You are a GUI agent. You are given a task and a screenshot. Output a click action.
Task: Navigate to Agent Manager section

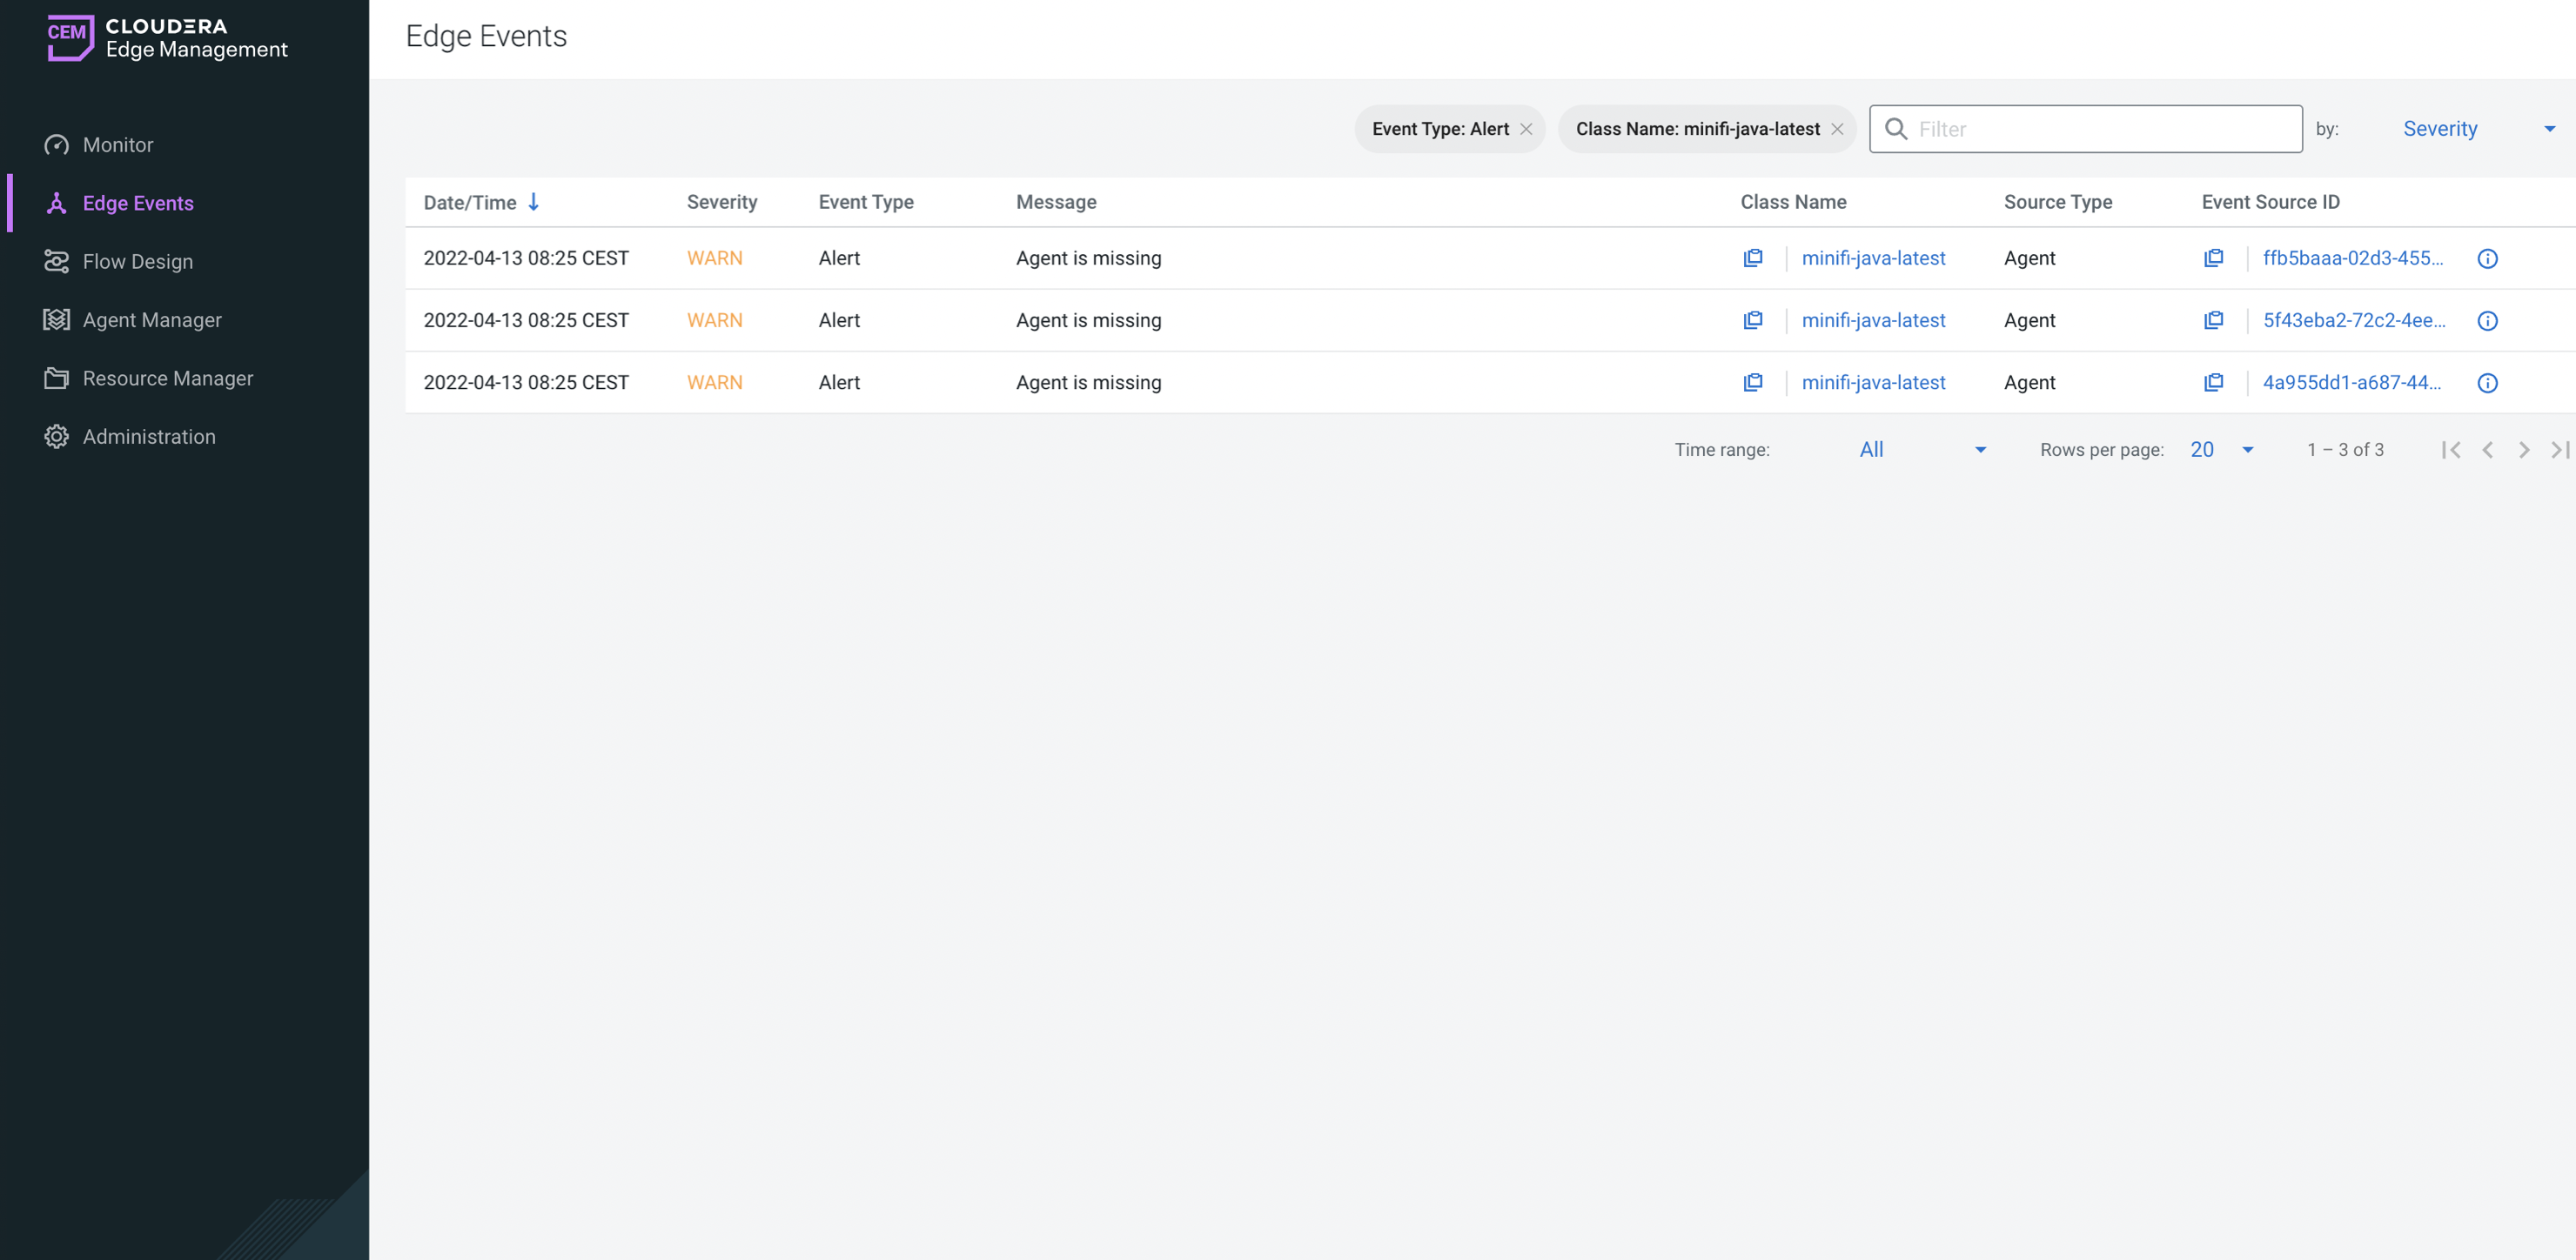tap(152, 320)
